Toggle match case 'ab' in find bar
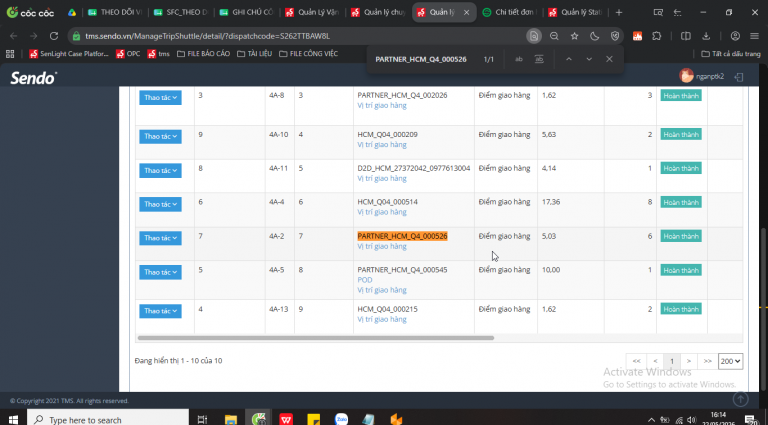 tap(519, 59)
